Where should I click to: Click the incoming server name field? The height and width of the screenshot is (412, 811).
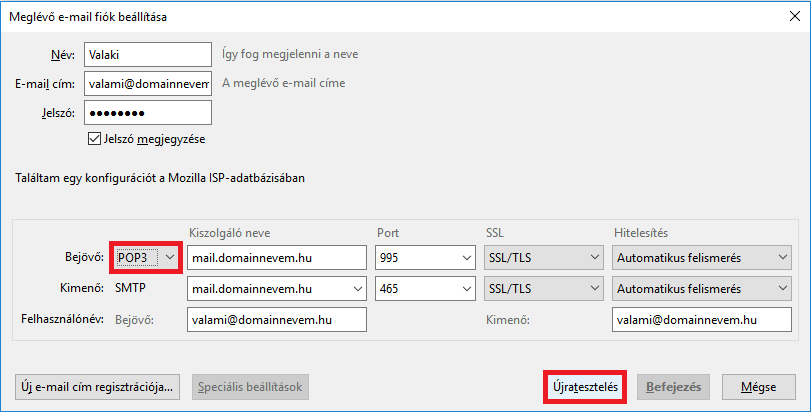pyautogui.click(x=277, y=257)
